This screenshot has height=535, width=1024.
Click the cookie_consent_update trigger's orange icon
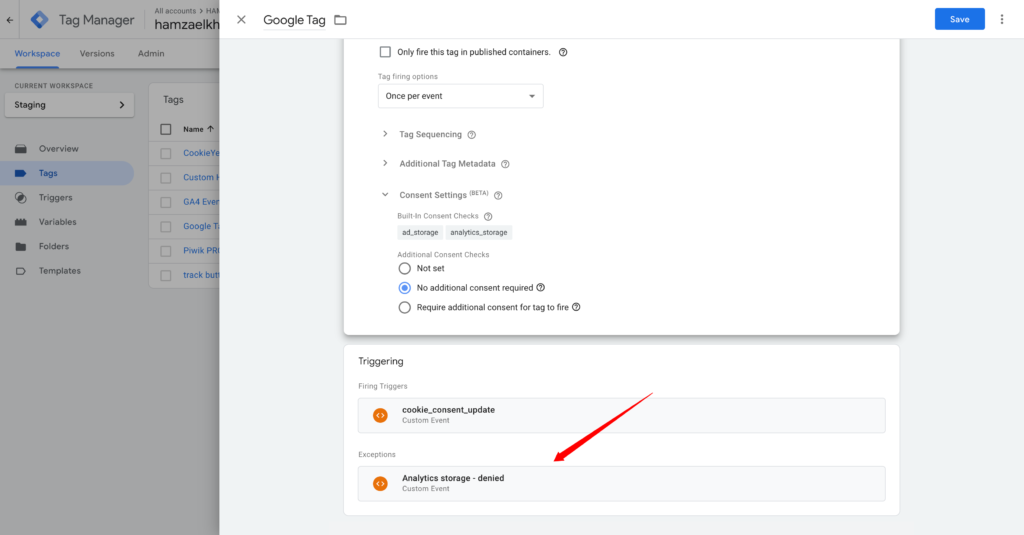coord(380,415)
